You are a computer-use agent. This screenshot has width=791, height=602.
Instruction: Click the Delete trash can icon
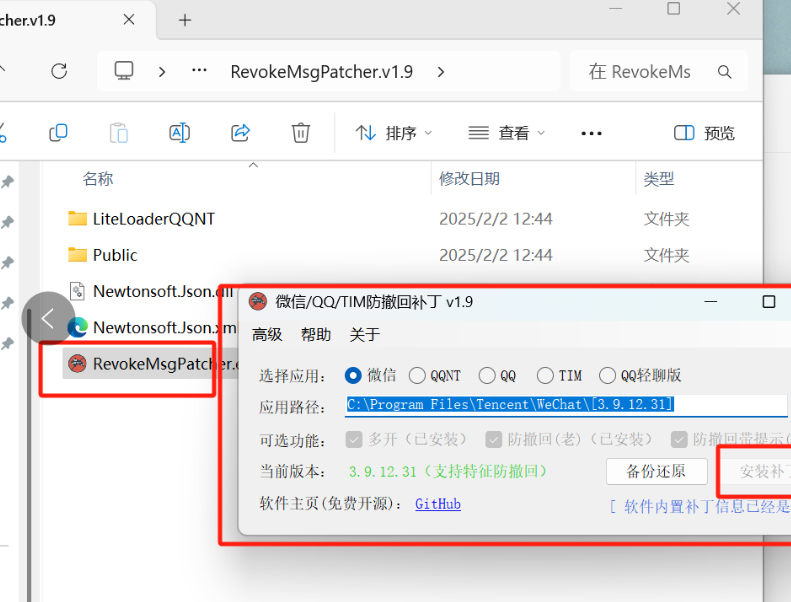pyautogui.click(x=301, y=133)
